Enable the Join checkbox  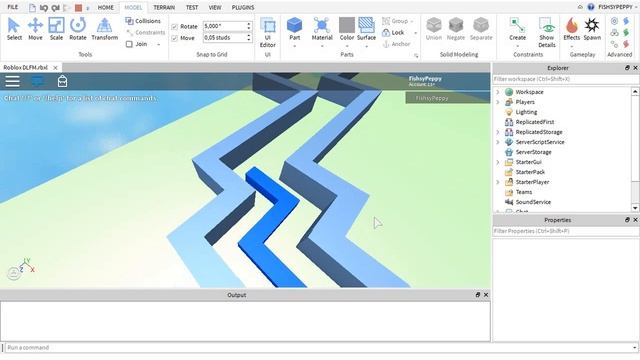(129, 44)
